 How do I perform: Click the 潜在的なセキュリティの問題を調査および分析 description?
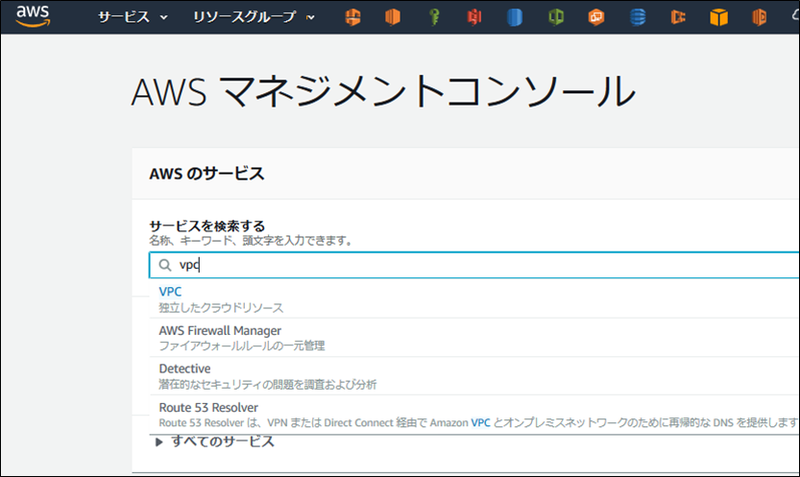click(268, 384)
